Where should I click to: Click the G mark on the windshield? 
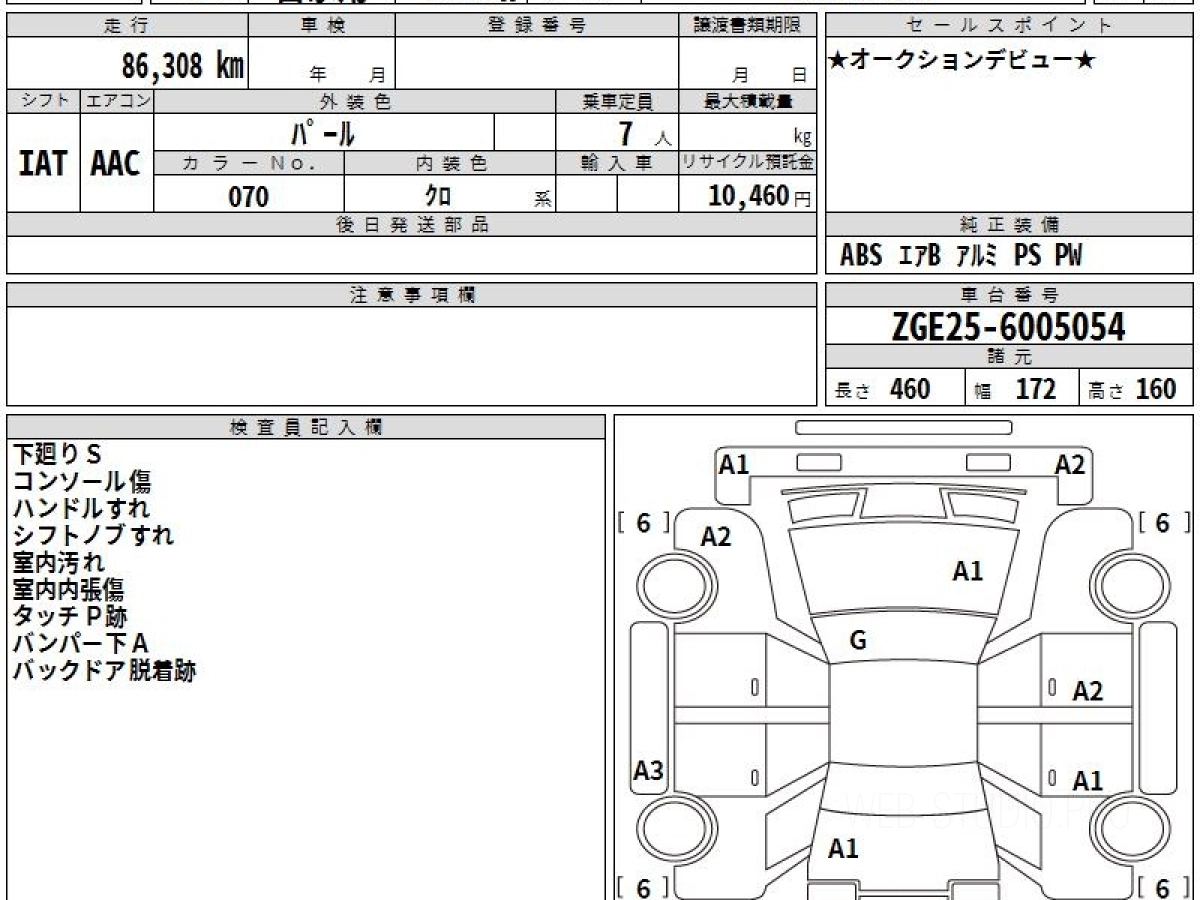[857, 641]
